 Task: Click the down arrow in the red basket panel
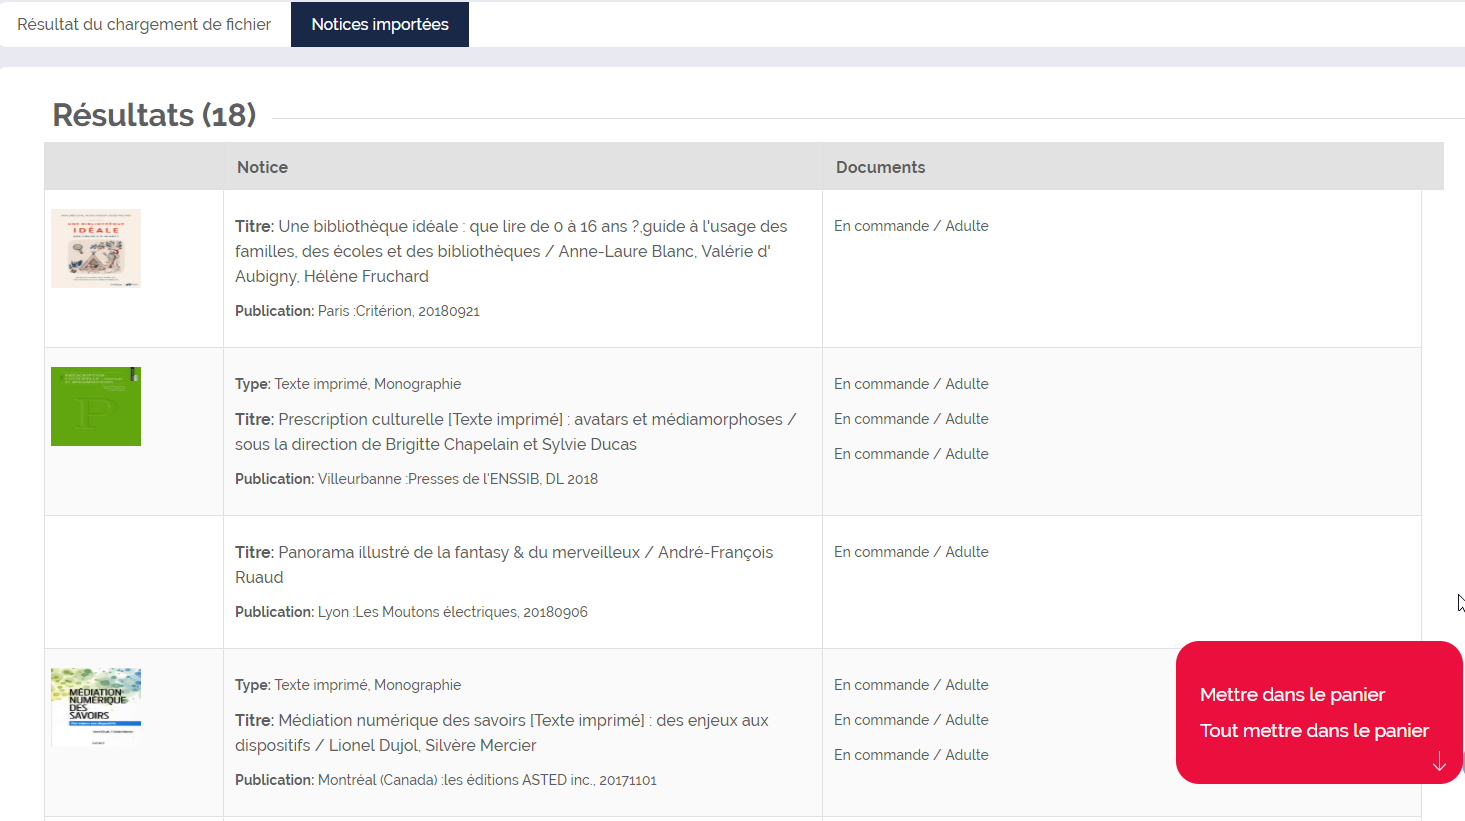1439,763
